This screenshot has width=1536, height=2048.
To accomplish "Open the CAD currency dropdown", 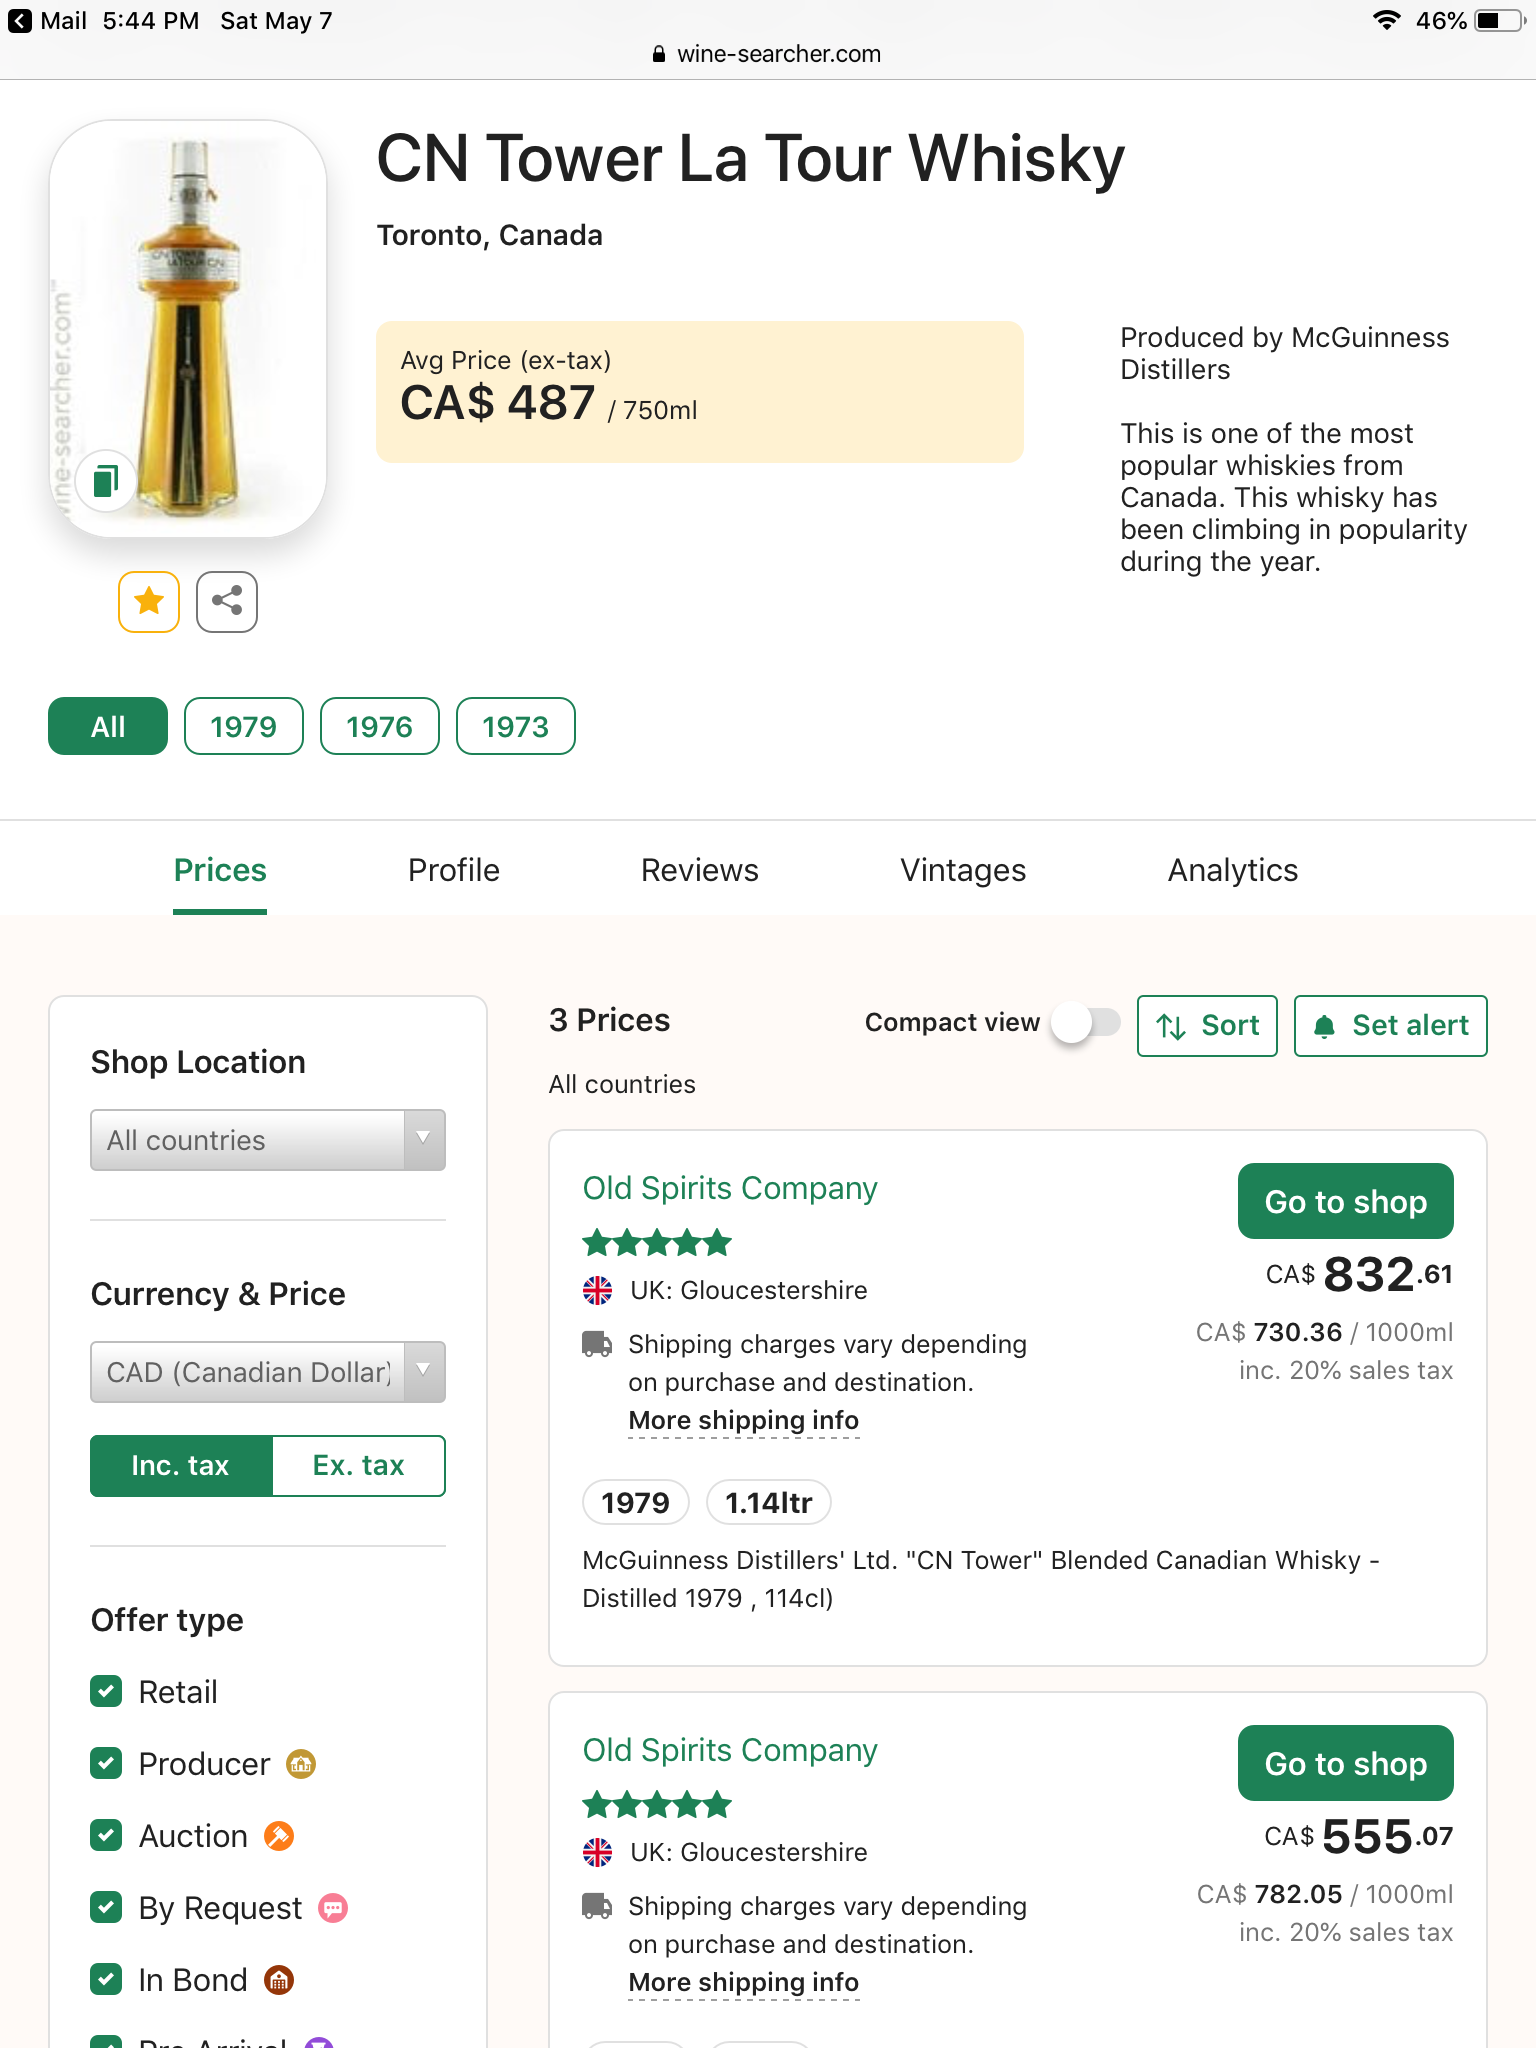I will pos(267,1372).
